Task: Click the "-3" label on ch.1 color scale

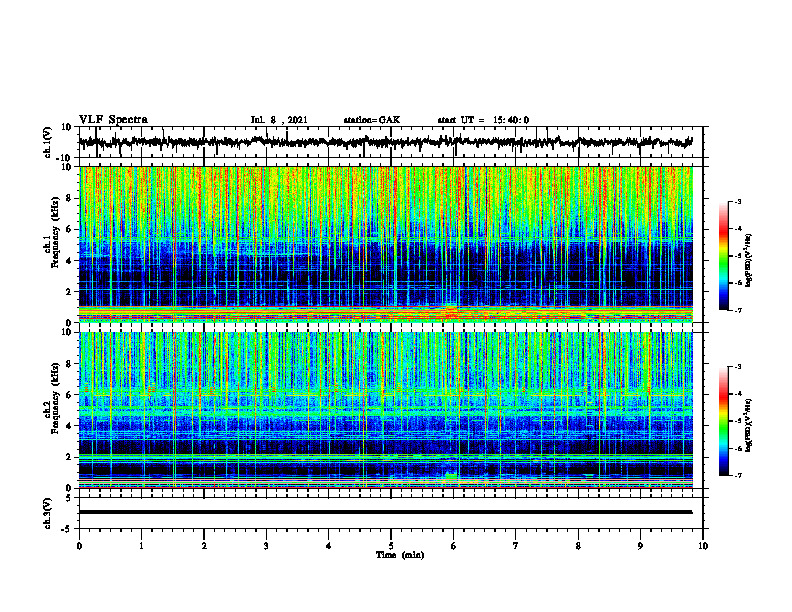Action: [737, 201]
